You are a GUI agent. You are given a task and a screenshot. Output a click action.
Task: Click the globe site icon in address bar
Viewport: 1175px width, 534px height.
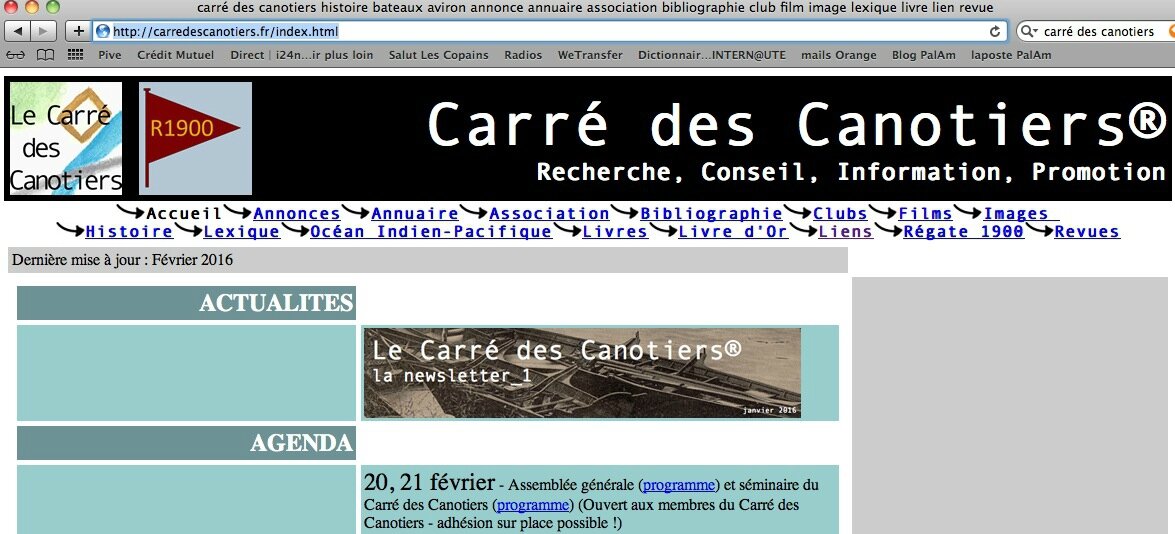coord(103,31)
